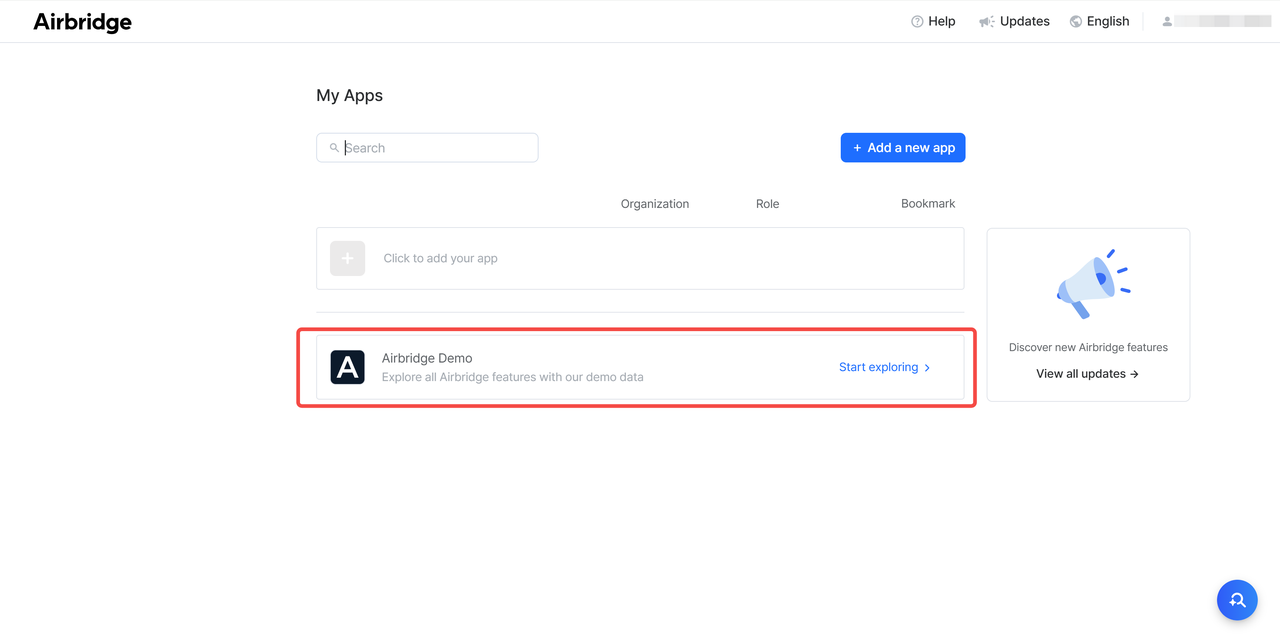Click the globe language icon
This screenshot has height=643, width=1280.
(x=1076, y=21)
